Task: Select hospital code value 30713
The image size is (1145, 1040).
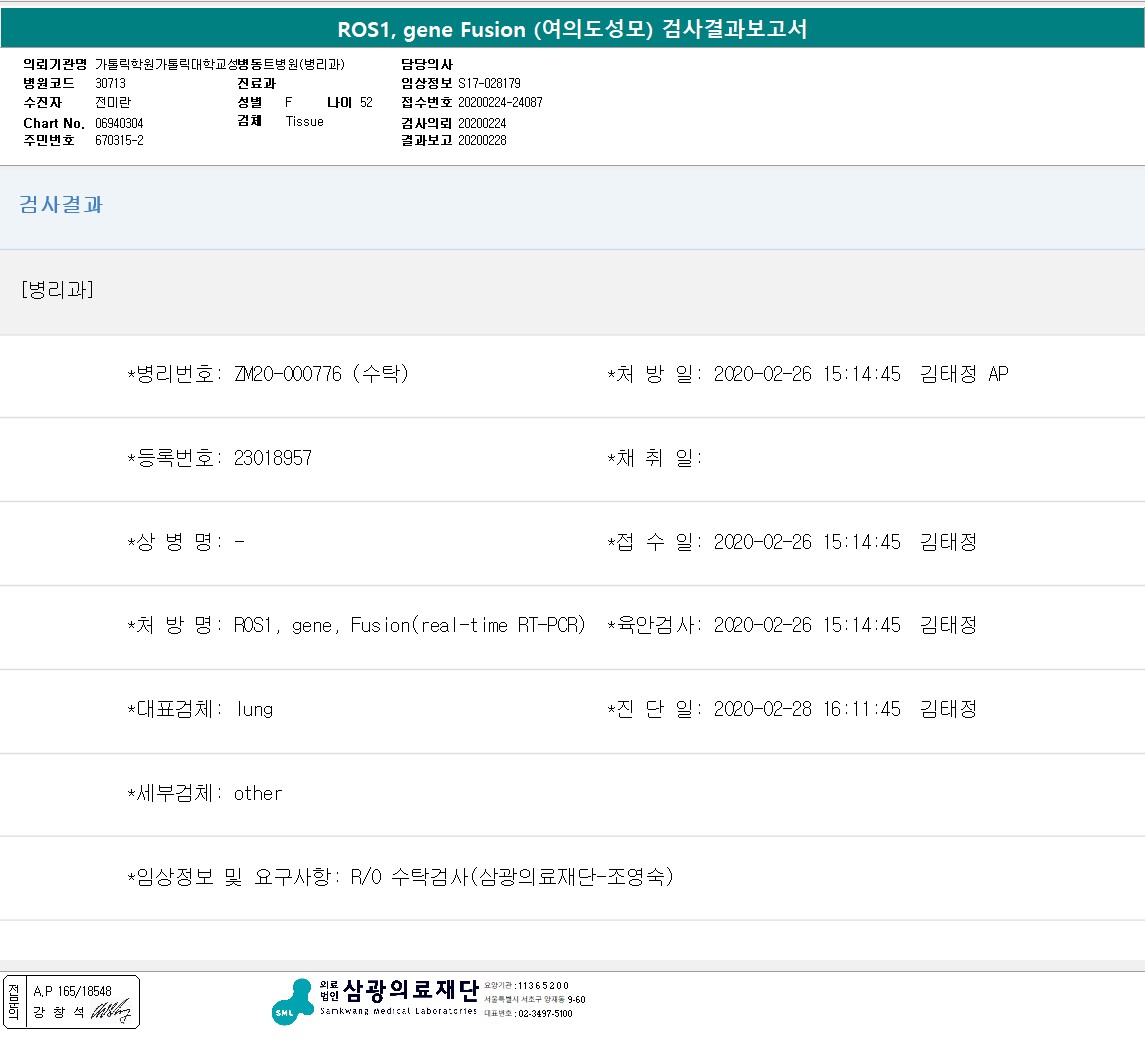Action: coord(110,83)
